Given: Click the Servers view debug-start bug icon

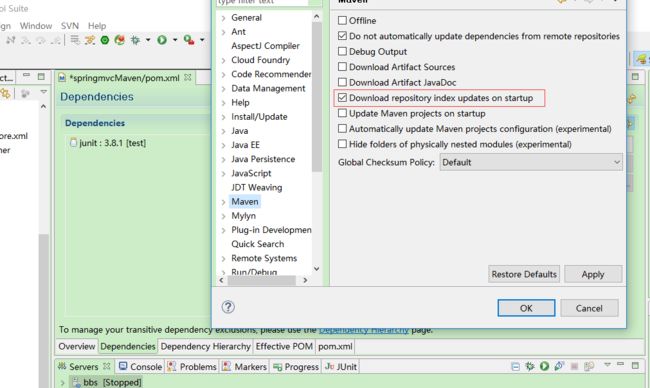Looking at the screenshot, I should click(530, 366).
